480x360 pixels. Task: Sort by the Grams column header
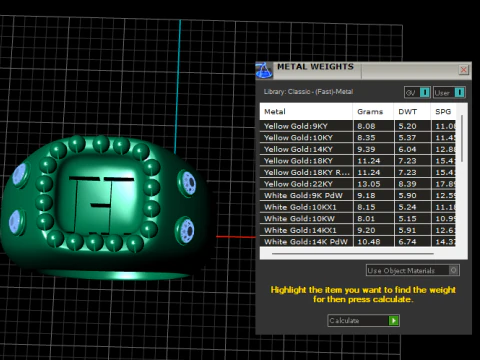tap(373, 112)
